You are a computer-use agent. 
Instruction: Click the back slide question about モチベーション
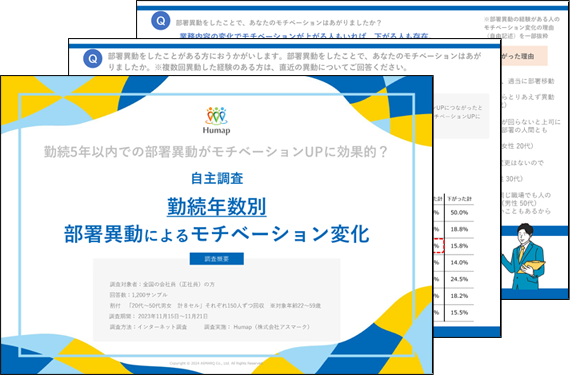(x=278, y=23)
